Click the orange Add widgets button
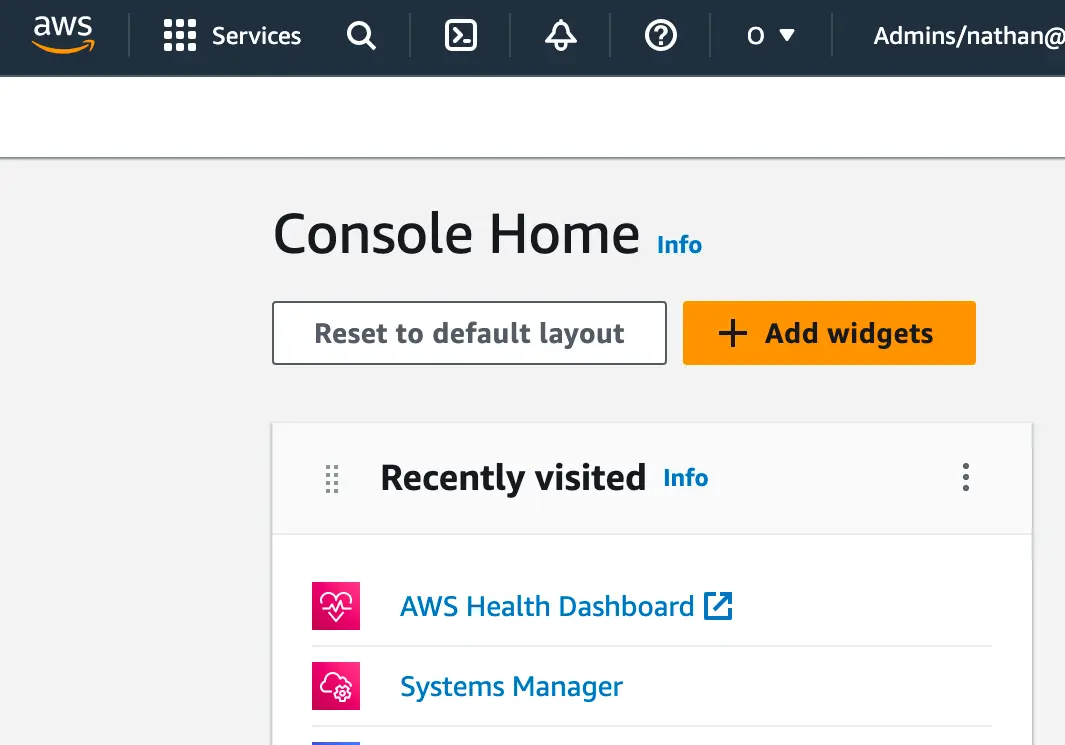 (x=829, y=333)
